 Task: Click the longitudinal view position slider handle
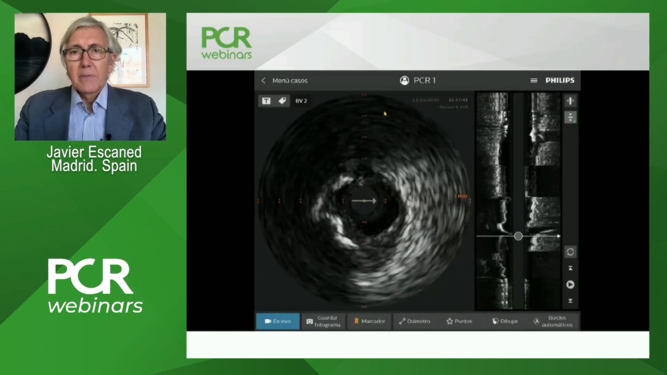click(x=518, y=236)
